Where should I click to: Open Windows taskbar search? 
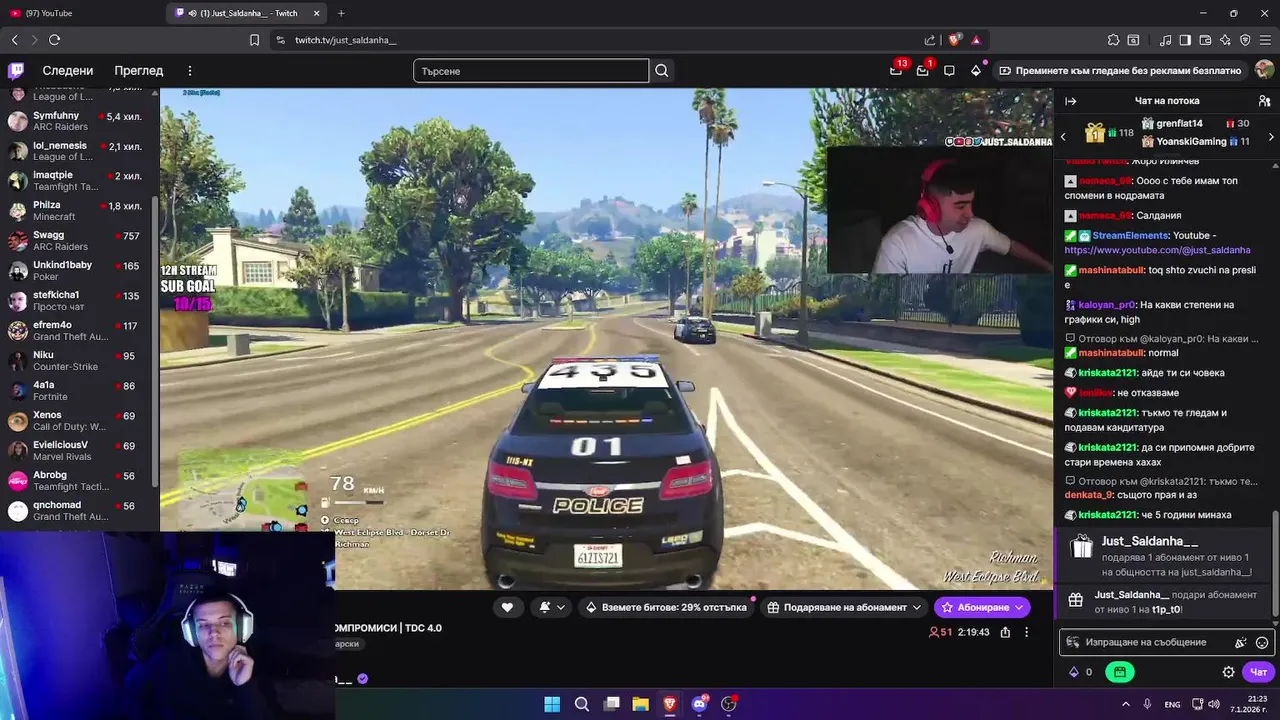click(x=581, y=704)
